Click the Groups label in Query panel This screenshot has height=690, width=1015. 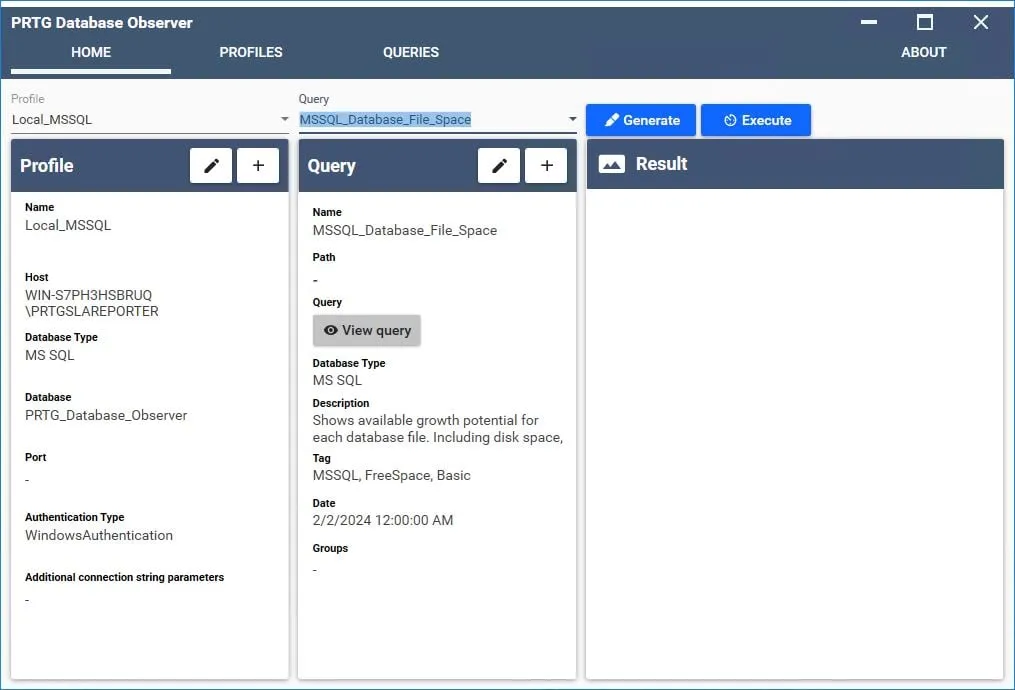tap(330, 548)
